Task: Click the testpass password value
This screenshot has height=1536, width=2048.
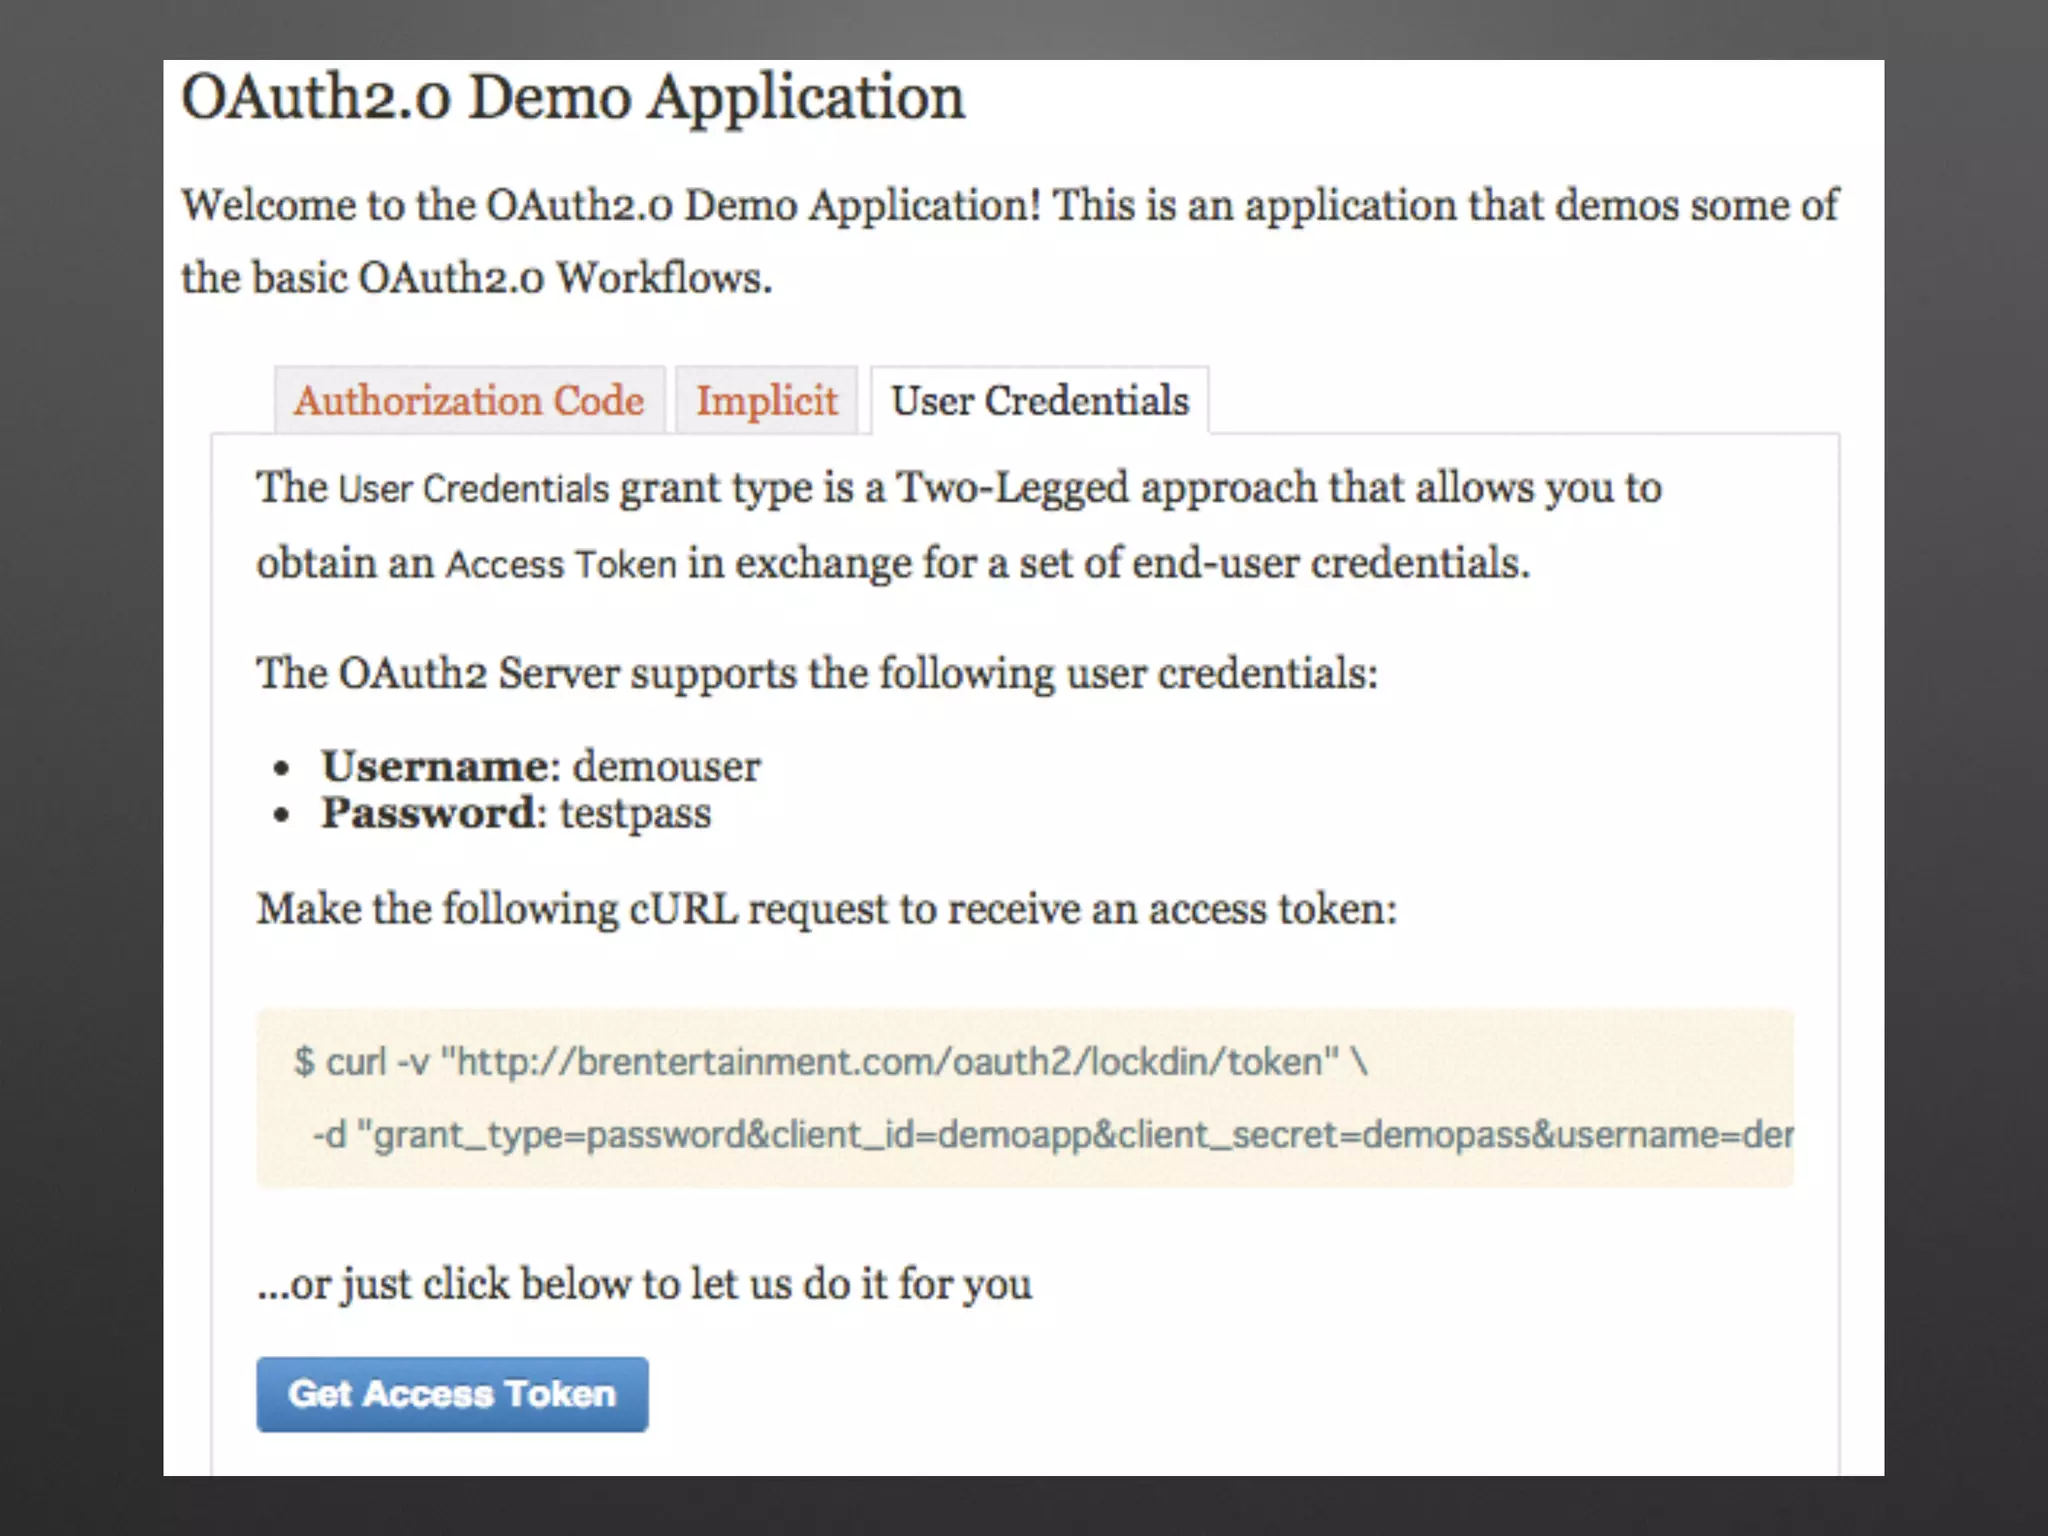Action: coord(635,813)
